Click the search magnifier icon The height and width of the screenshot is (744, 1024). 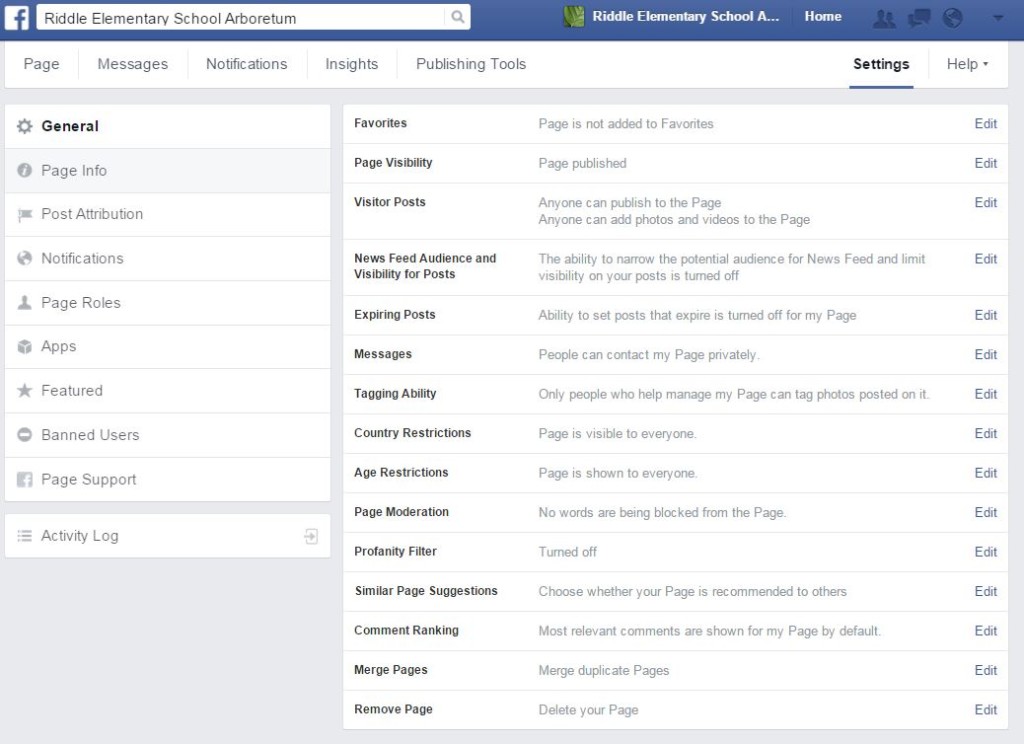click(x=458, y=17)
